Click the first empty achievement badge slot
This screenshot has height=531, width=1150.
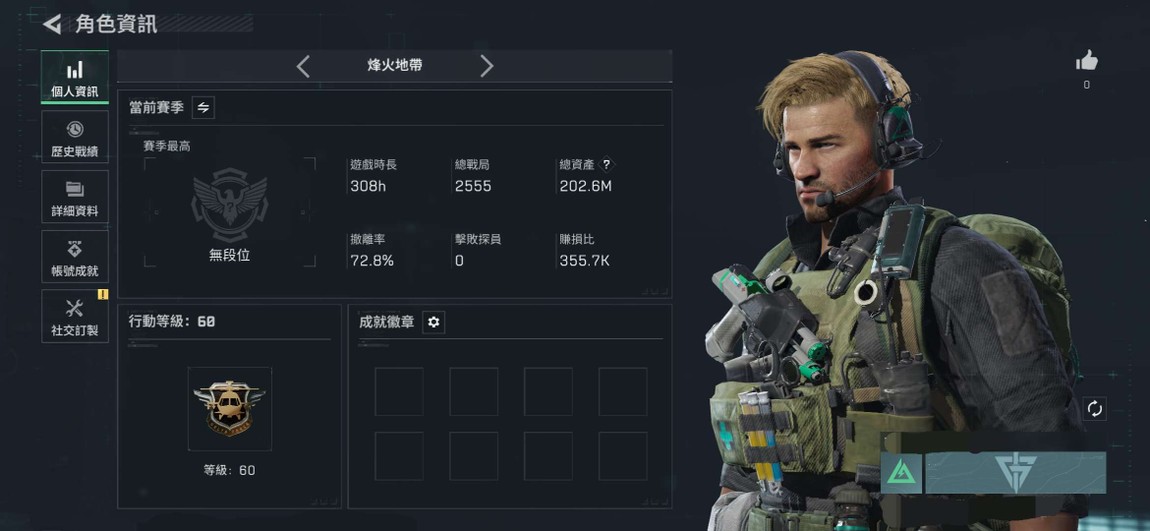(x=399, y=392)
